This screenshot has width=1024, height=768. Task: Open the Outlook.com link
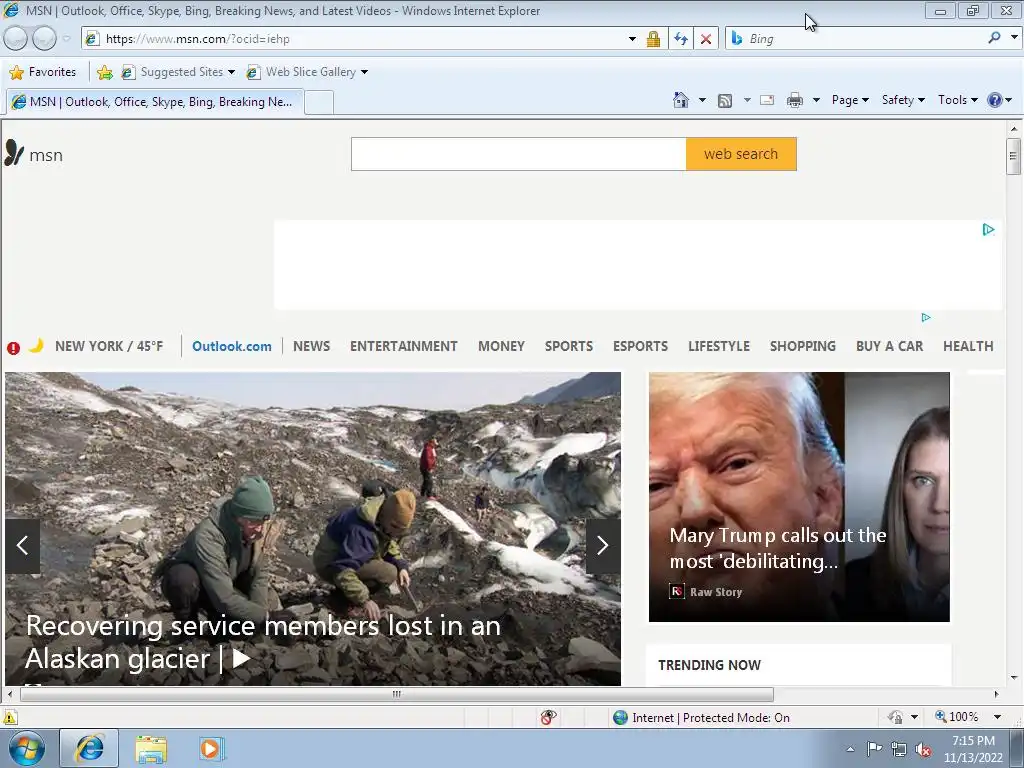point(232,346)
